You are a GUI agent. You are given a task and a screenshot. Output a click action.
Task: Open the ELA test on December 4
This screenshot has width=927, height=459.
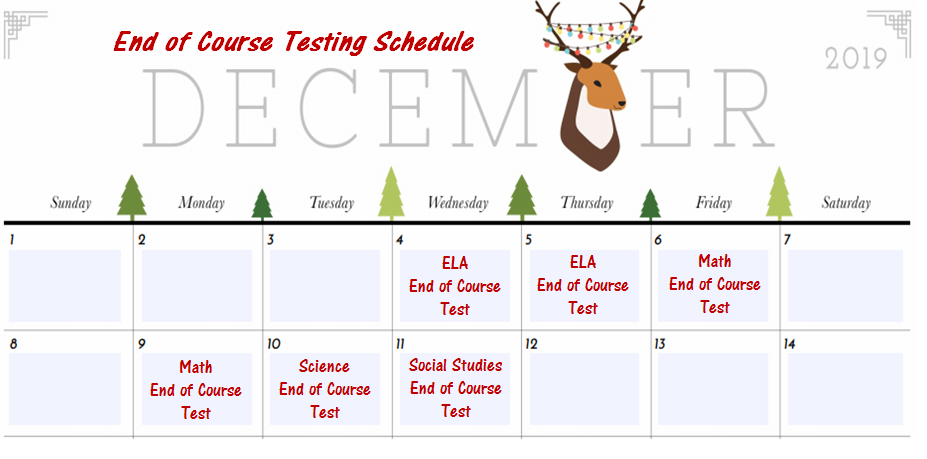coord(455,286)
